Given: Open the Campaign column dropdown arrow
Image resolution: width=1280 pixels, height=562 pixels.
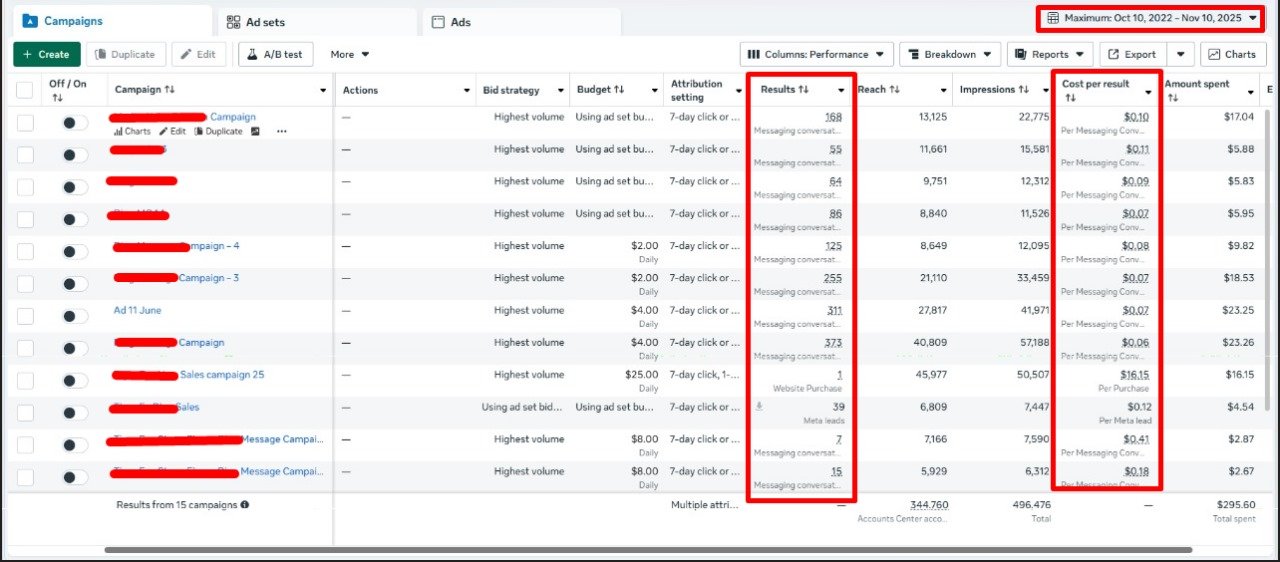Looking at the screenshot, I should point(323,91).
